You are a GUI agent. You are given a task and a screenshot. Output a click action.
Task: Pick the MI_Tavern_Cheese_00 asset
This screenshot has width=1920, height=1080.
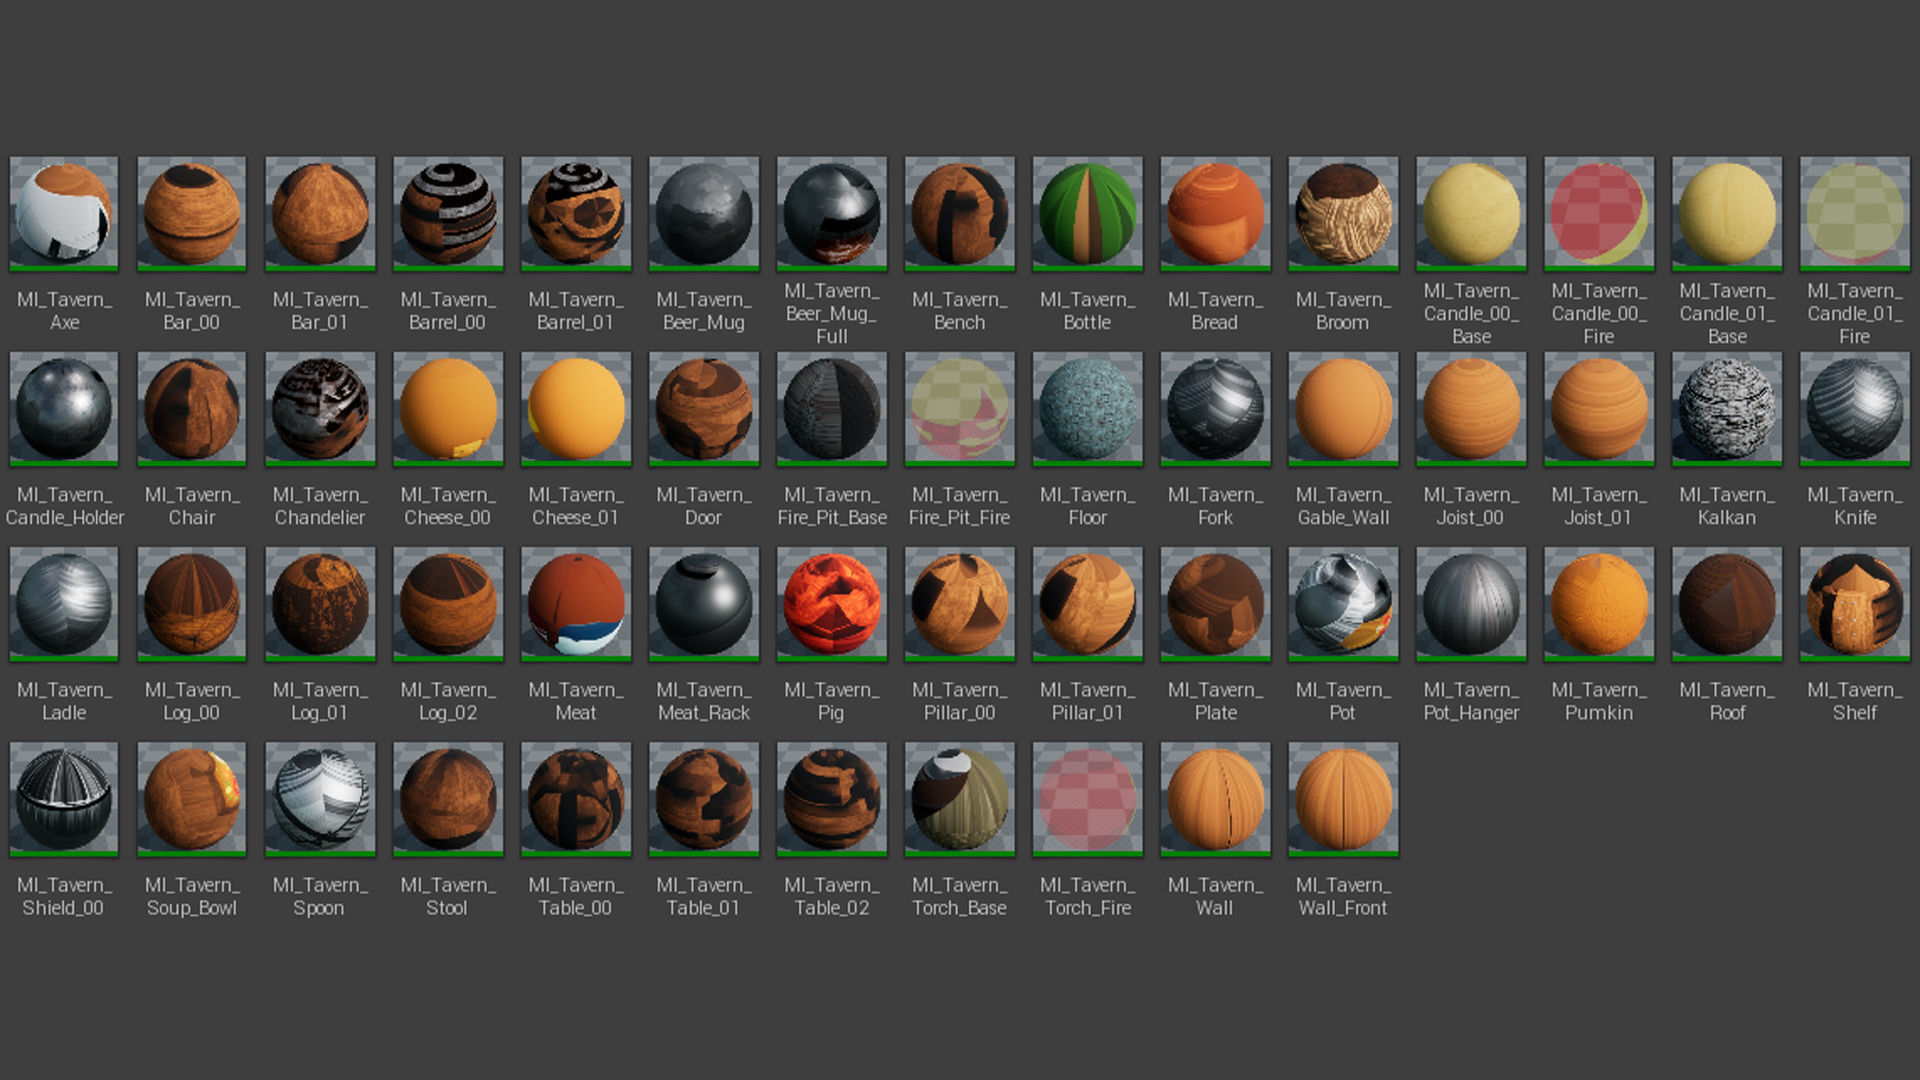448,408
